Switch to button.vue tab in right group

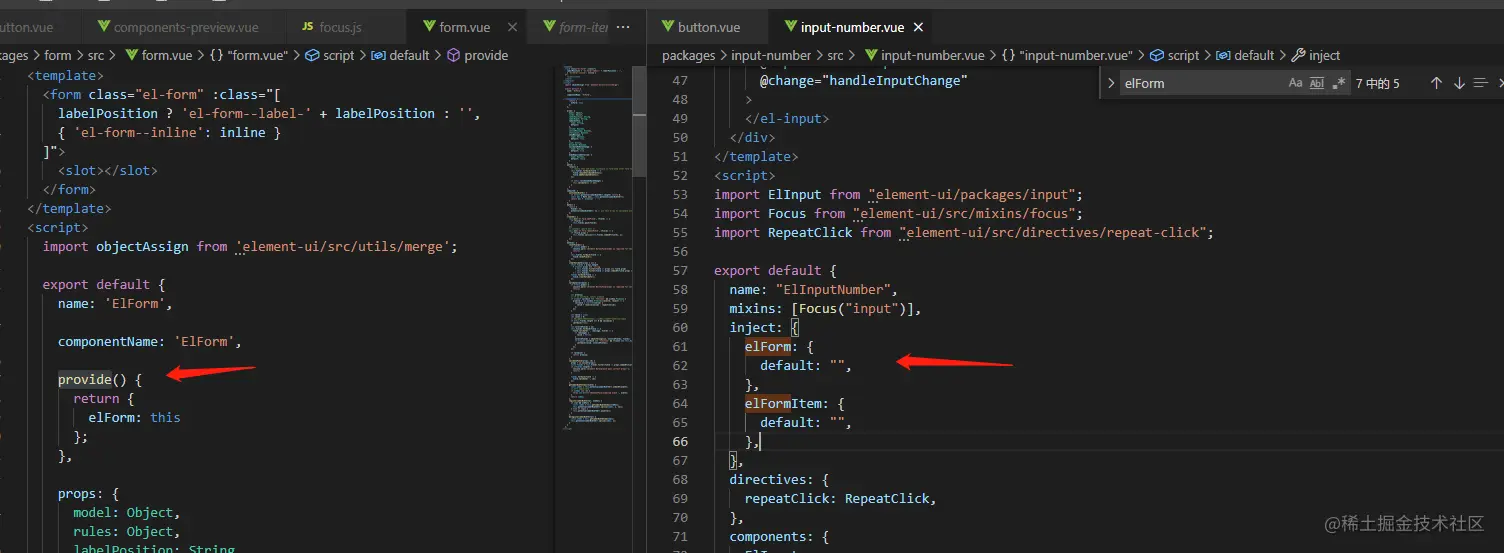[709, 27]
